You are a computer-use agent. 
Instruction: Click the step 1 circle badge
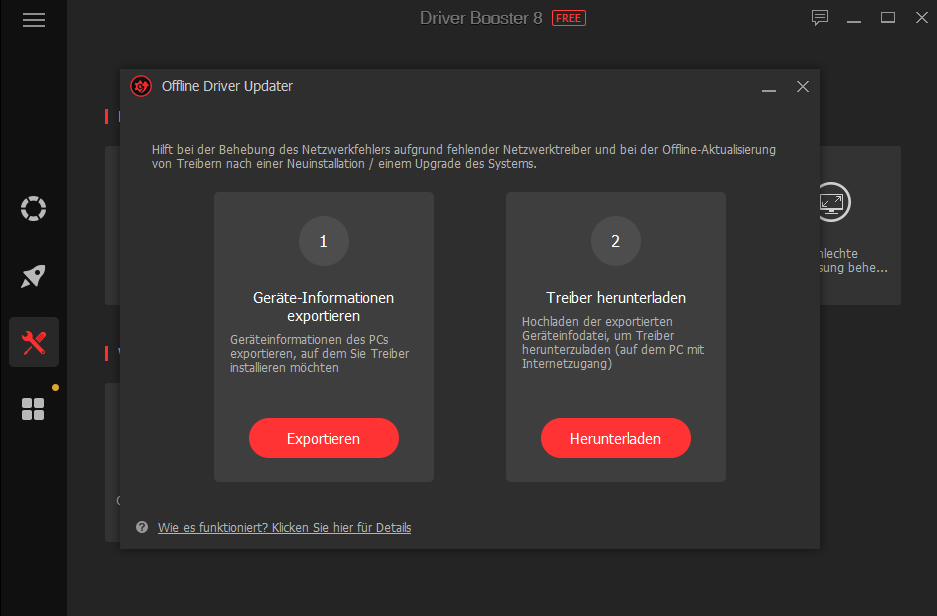(x=323, y=241)
